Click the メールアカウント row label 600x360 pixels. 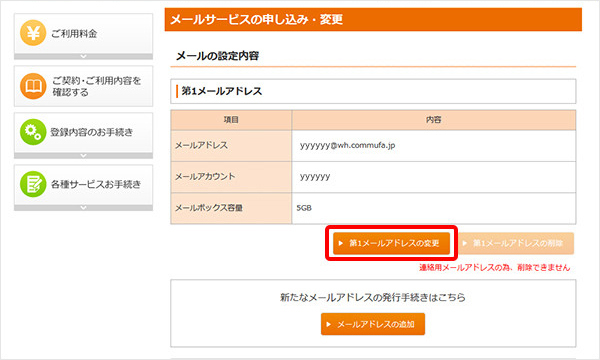[205, 177]
